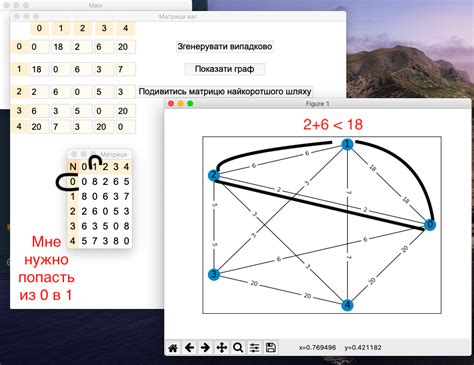Go forward to next view arrow
The height and width of the screenshot is (365, 474).
coord(205,348)
